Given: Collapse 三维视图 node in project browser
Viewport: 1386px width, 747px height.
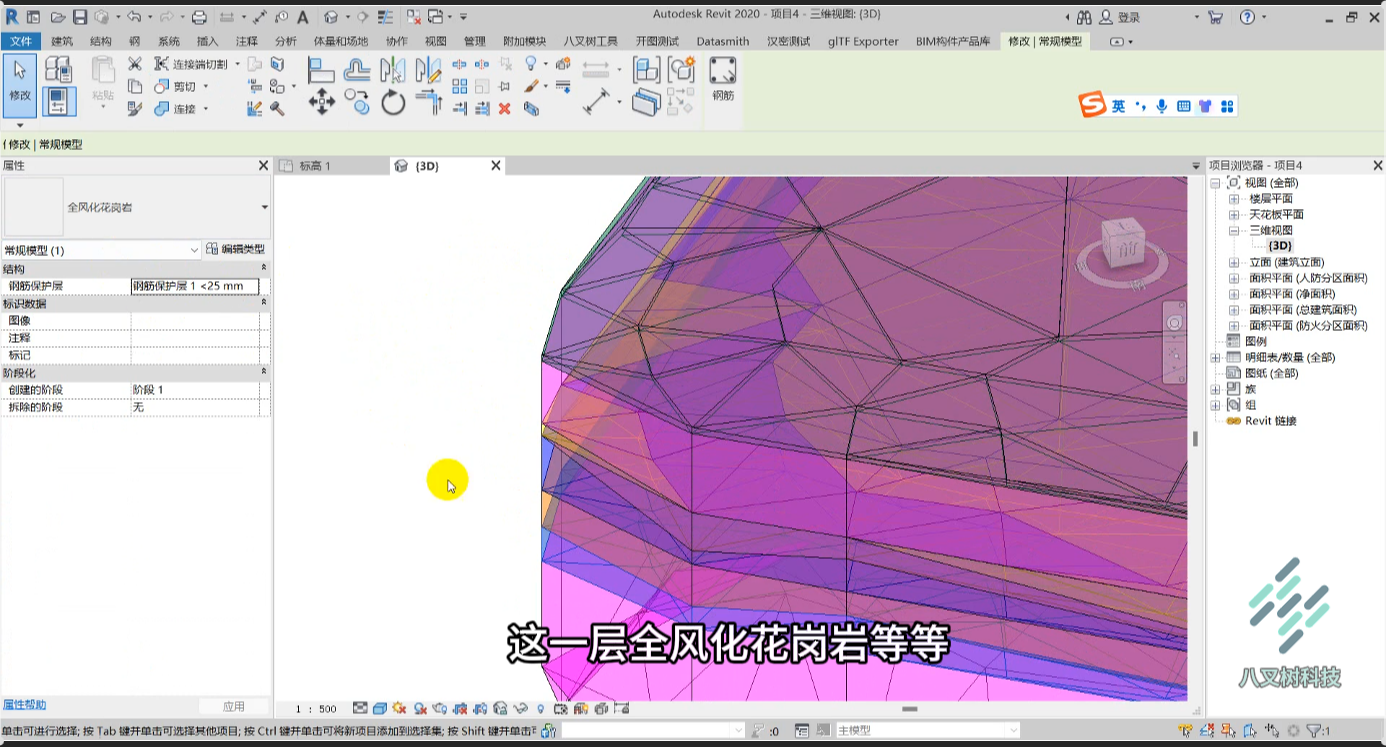Looking at the screenshot, I should [x=1234, y=230].
